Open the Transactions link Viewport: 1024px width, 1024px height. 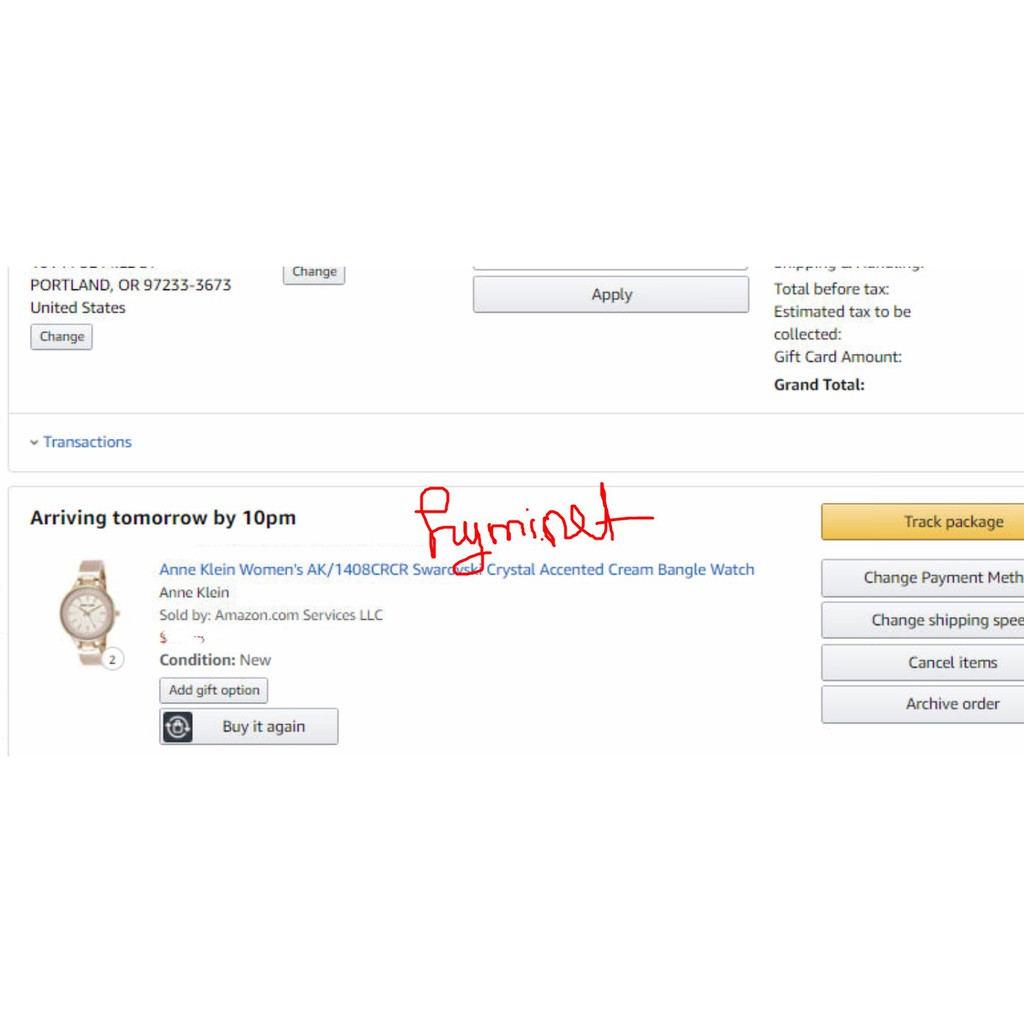pyautogui.click(x=88, y=442)
